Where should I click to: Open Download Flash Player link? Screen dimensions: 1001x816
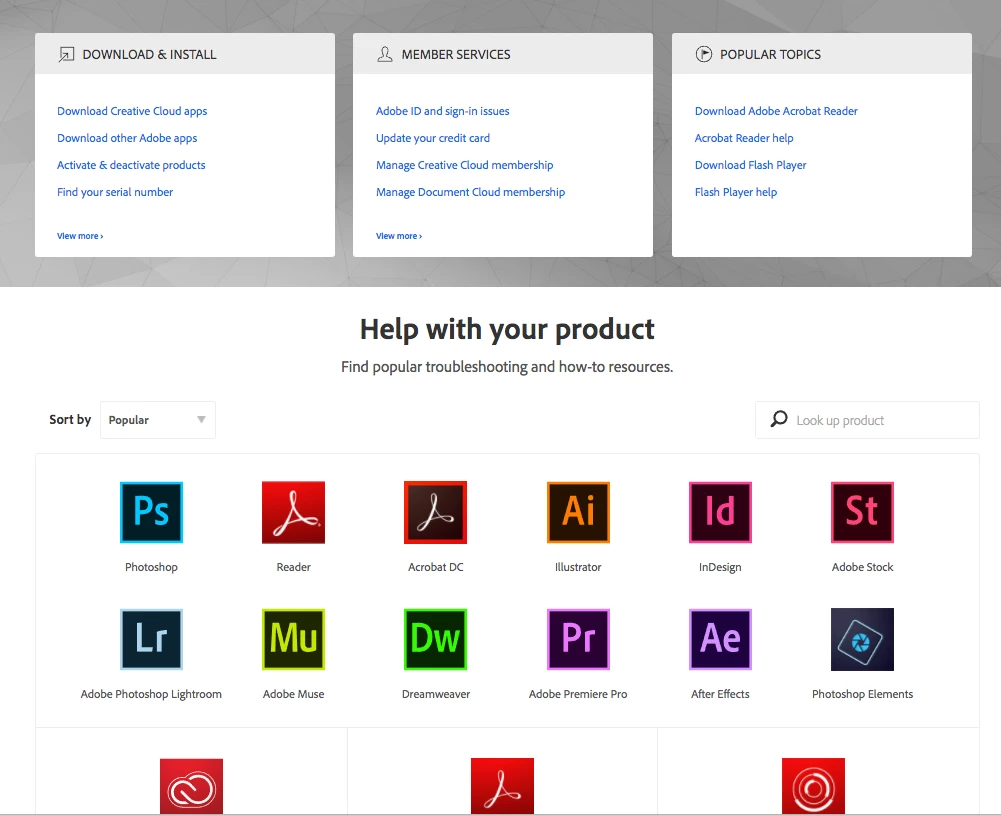751,165
